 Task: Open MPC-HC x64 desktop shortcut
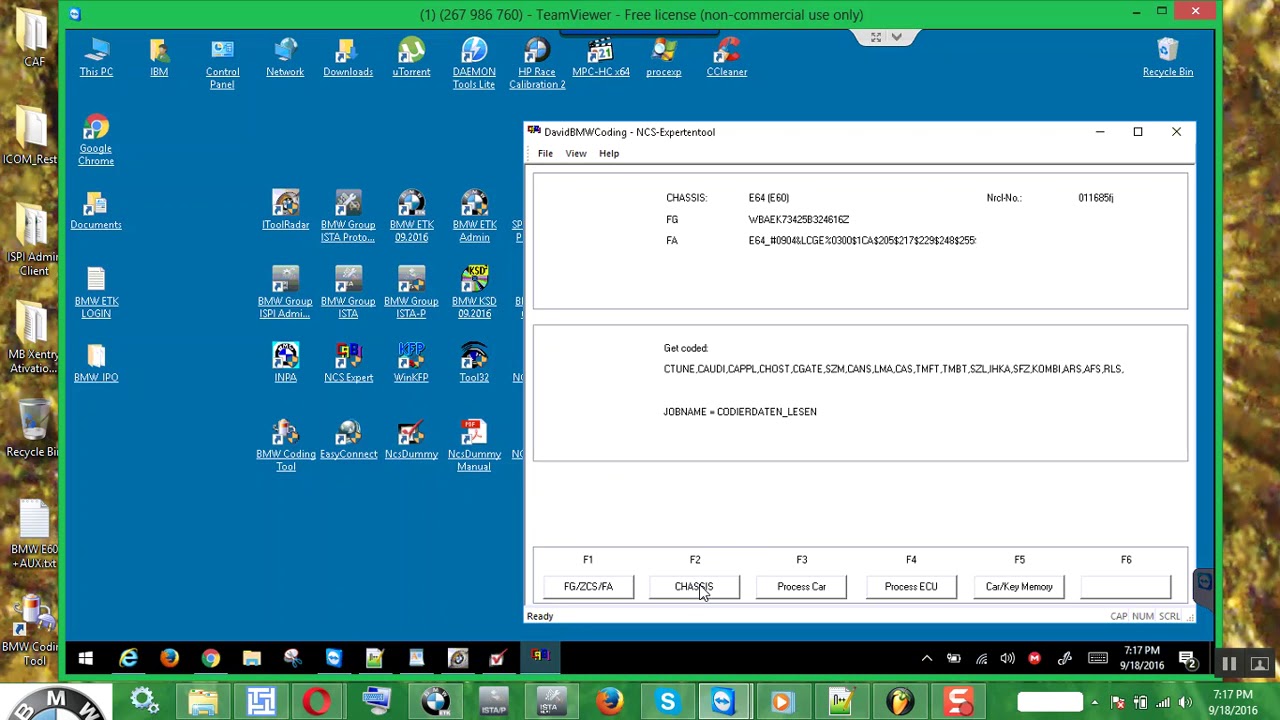pyautogui.click(x=600, y=58)
